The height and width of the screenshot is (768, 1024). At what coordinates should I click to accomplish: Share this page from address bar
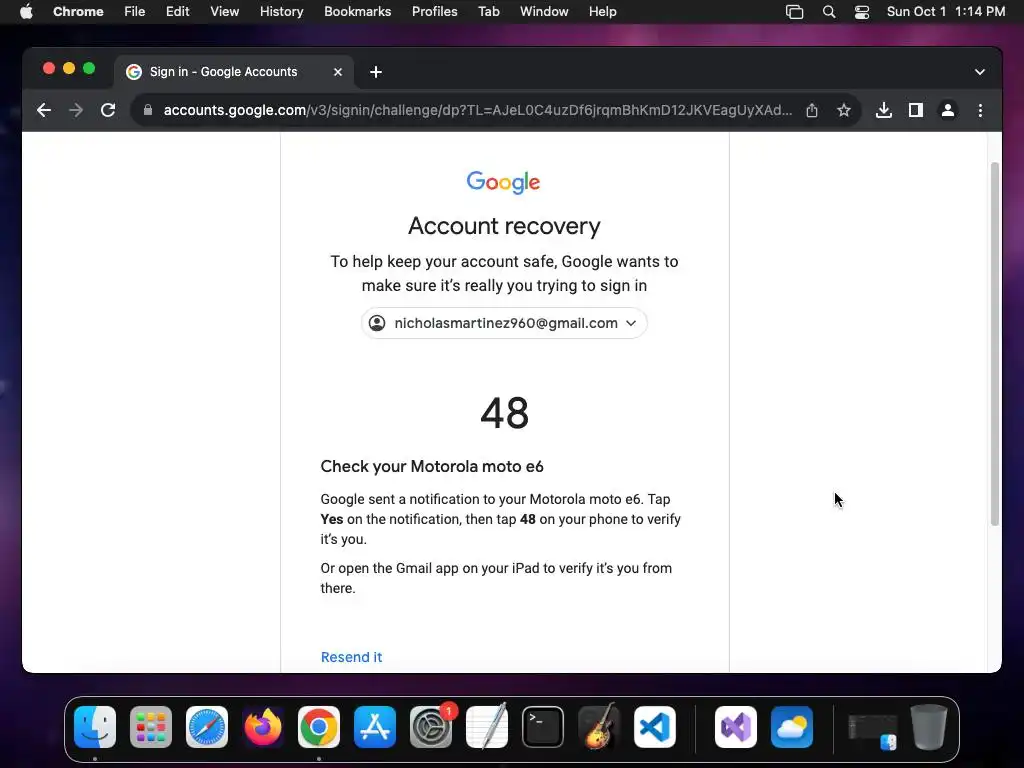(812, 110)
